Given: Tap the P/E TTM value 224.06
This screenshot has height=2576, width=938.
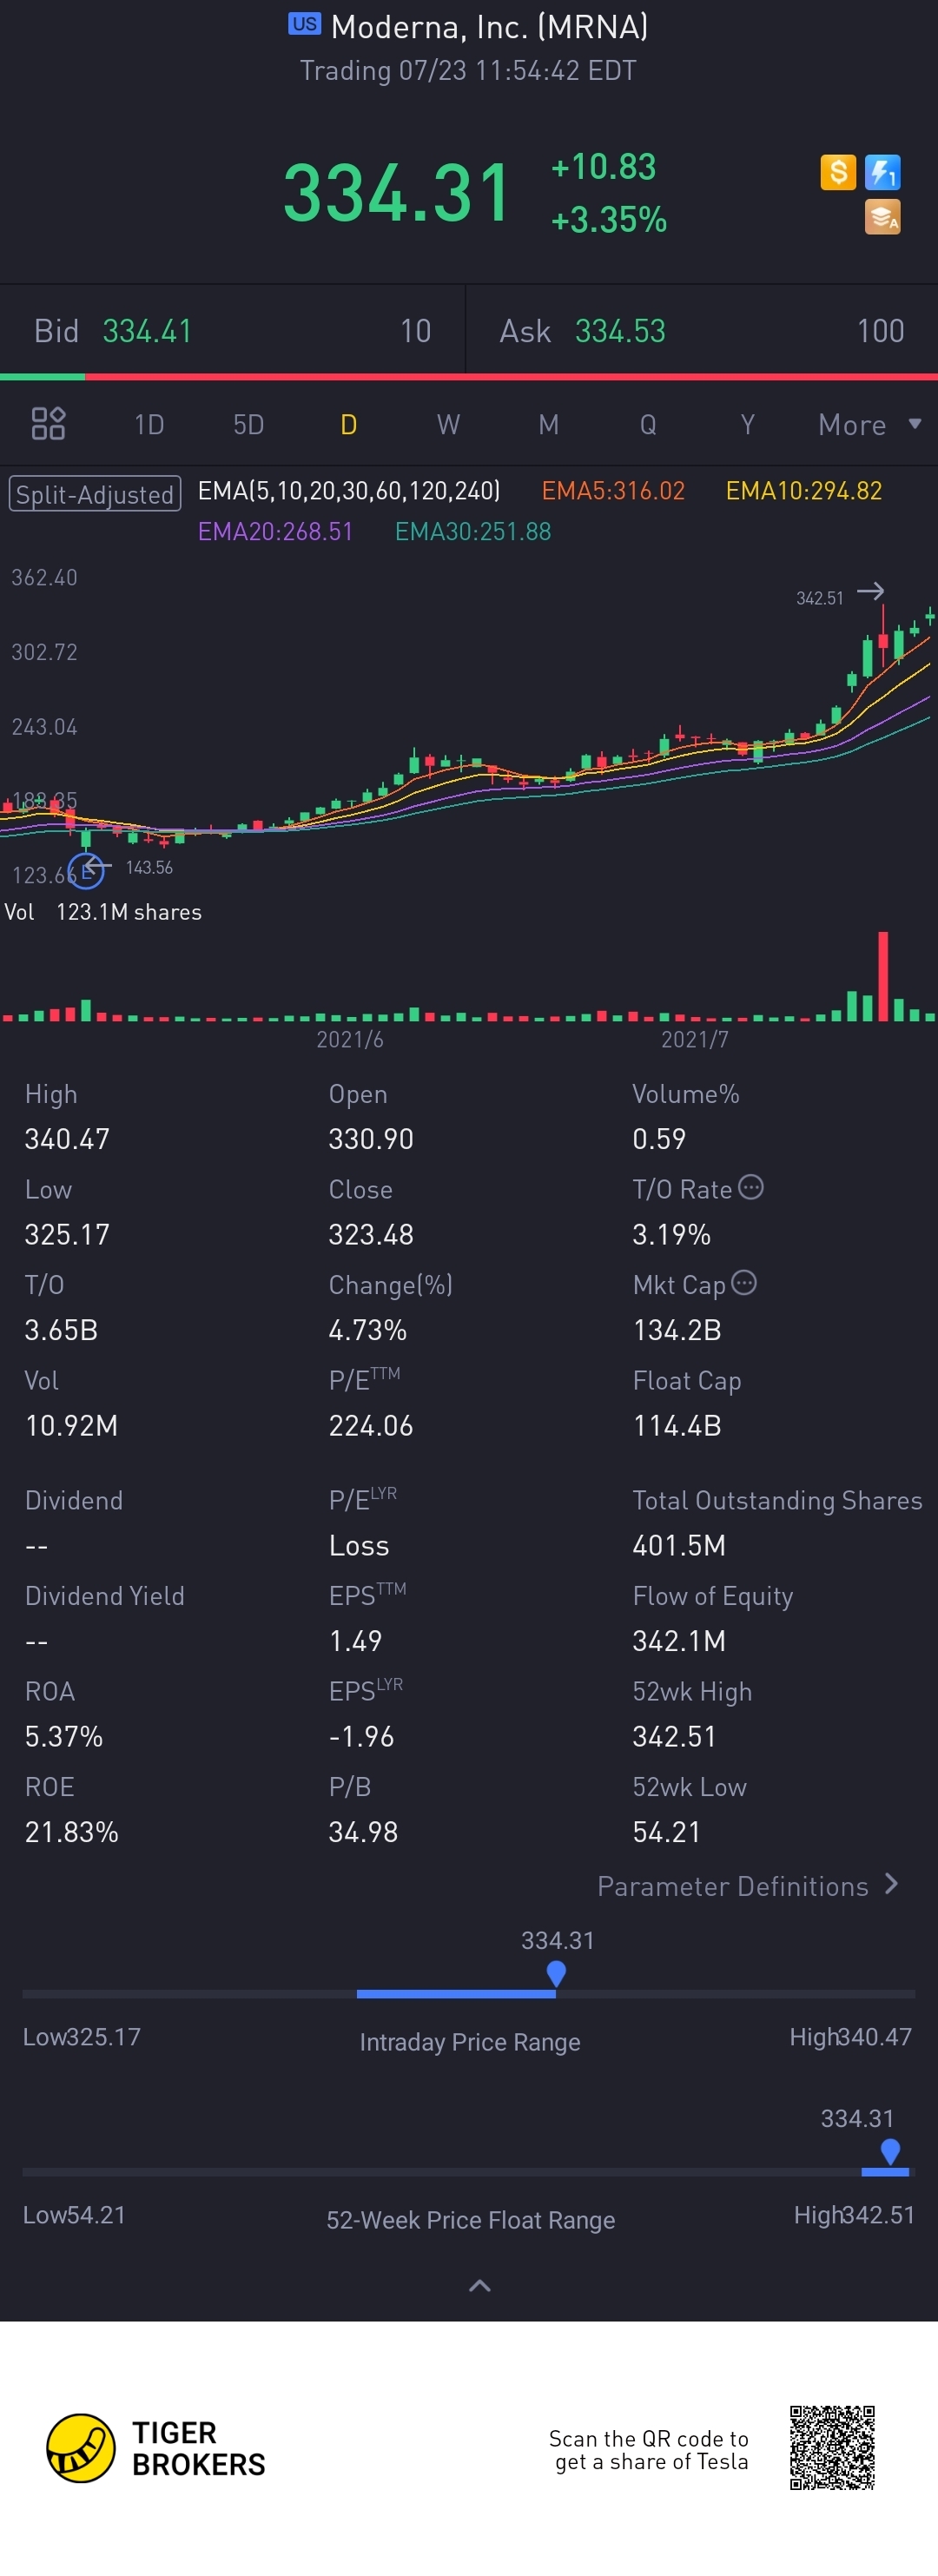Looking at the screenshot, I should [371, 1425].
